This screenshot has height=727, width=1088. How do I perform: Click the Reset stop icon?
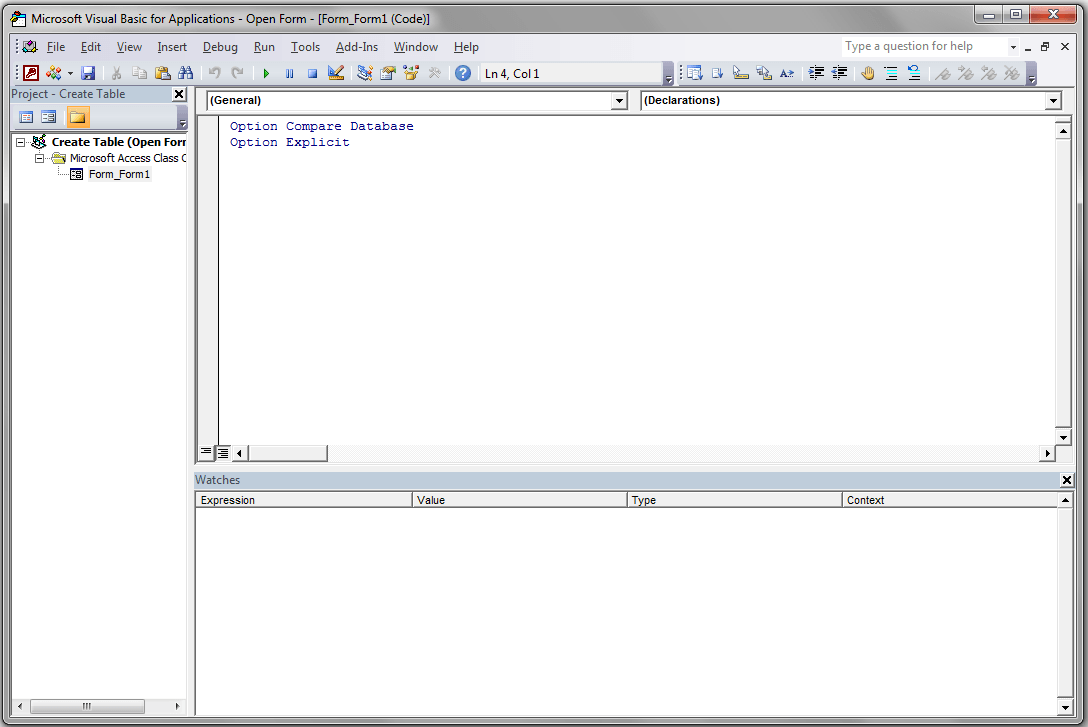click(312, 73)
